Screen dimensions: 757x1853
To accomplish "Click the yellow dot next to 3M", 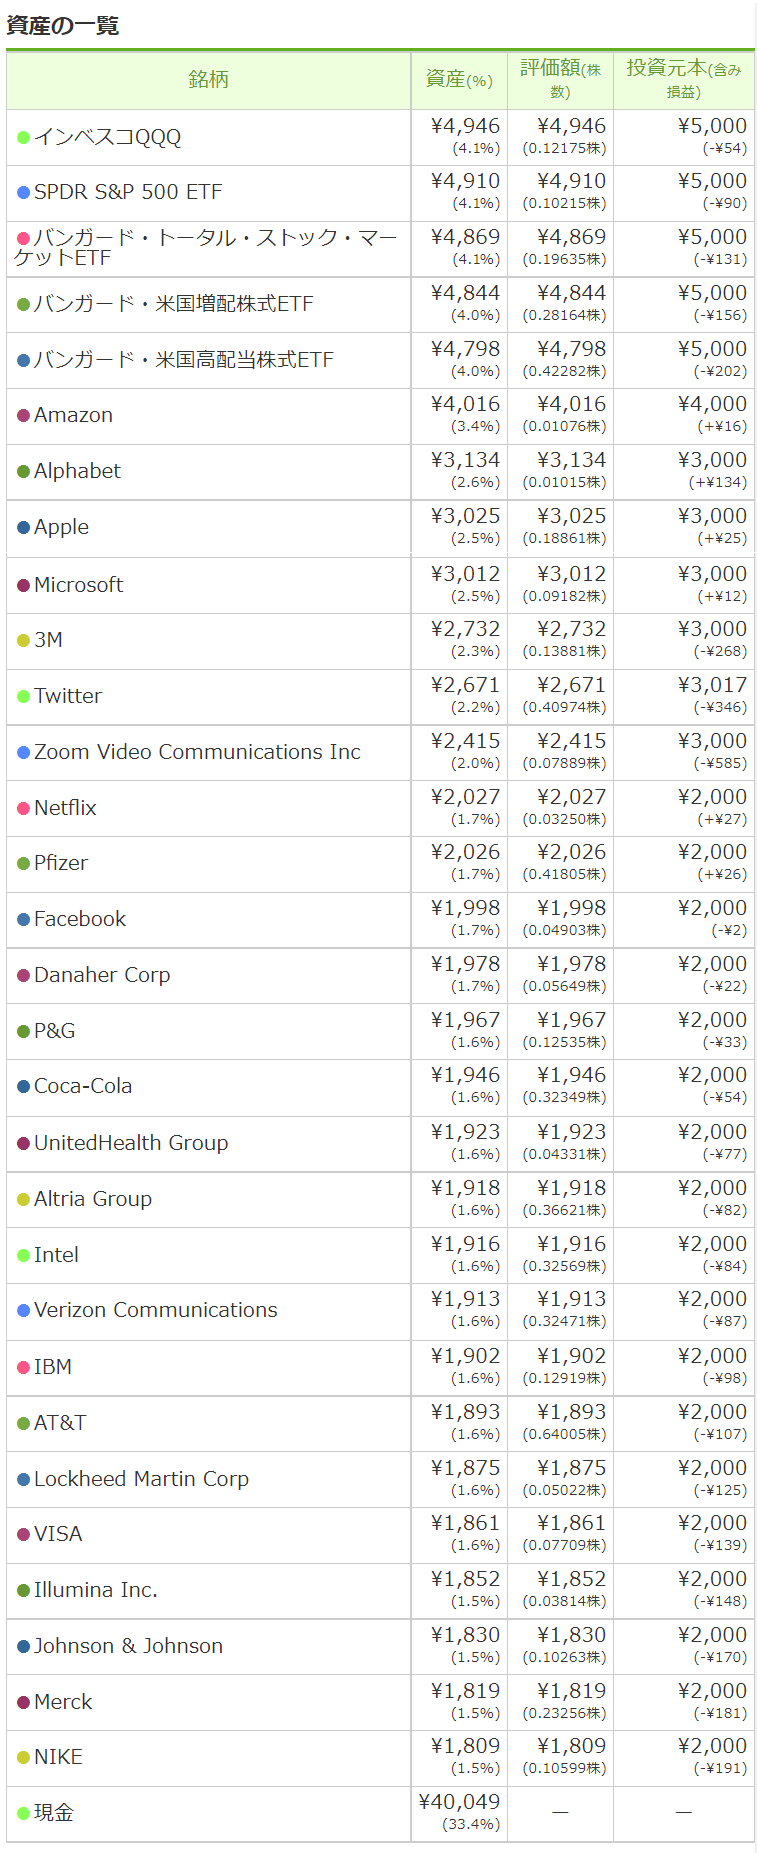I will click(x=23, y=640).
